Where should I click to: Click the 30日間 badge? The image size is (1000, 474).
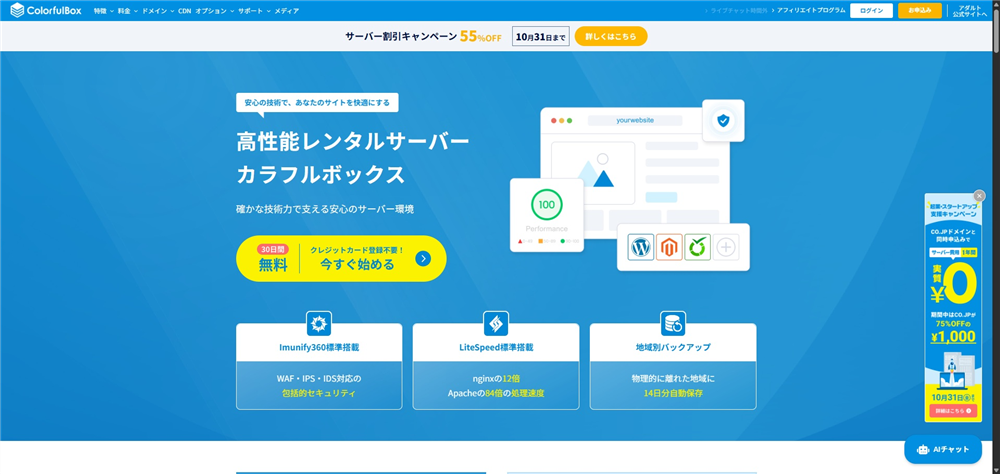pos(274,249)
